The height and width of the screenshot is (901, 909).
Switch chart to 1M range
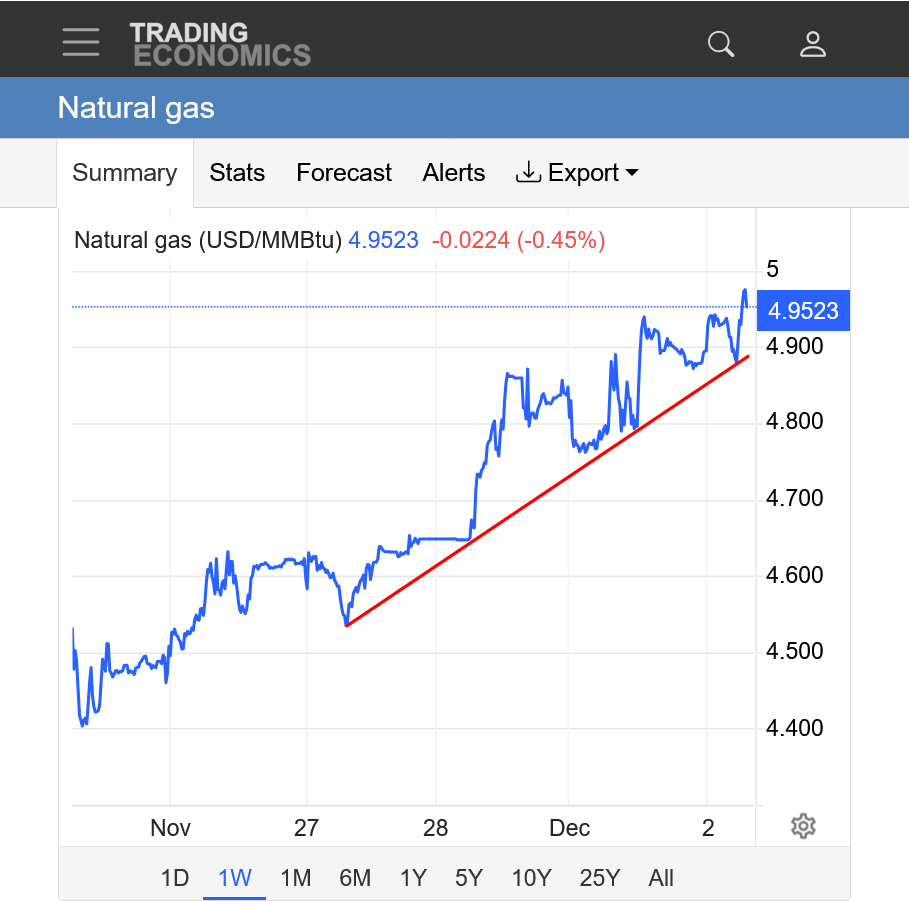(295, 878)
